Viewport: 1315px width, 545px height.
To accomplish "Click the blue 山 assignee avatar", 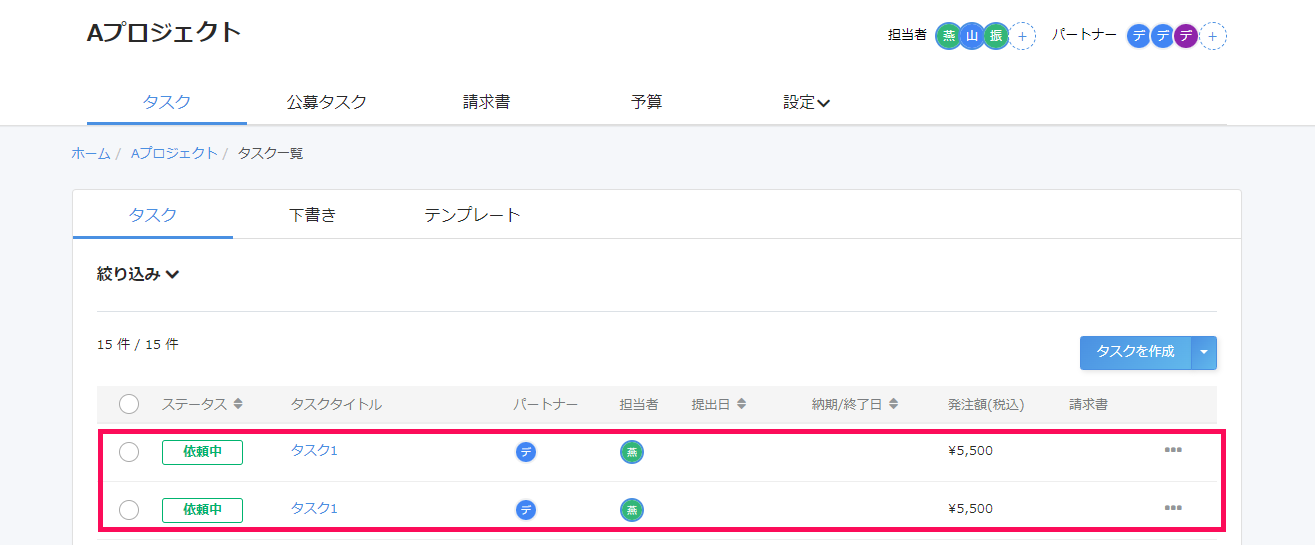I will [x=972, y=36].
